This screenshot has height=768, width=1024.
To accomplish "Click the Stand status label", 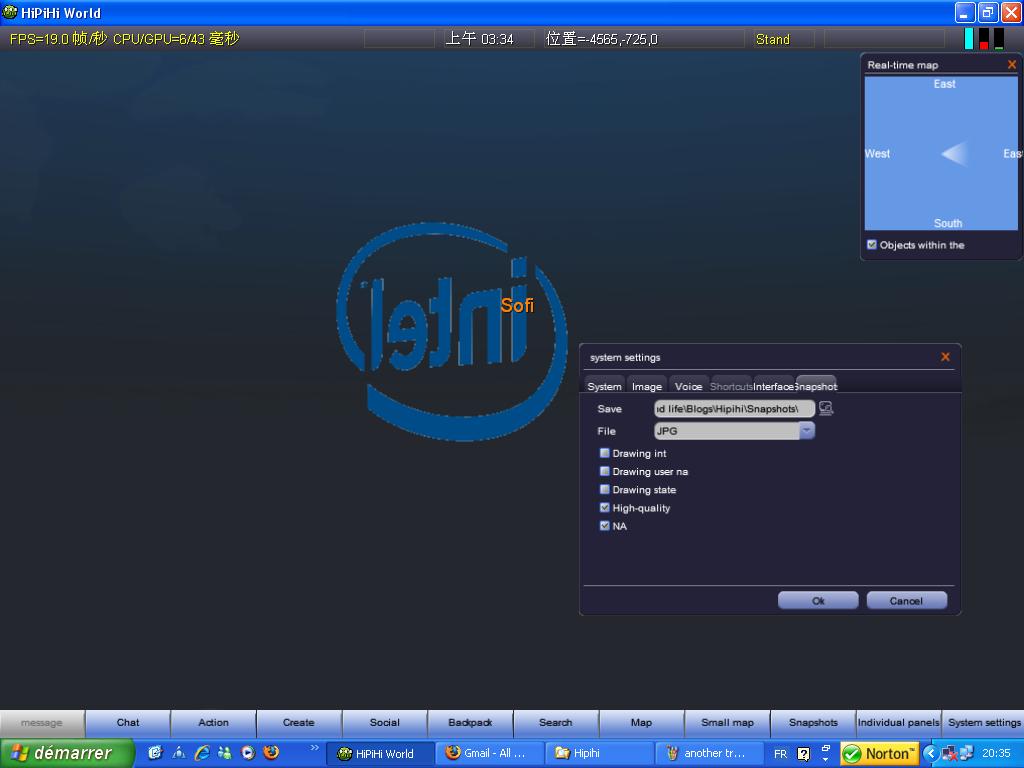I will [x=773, y=39].
